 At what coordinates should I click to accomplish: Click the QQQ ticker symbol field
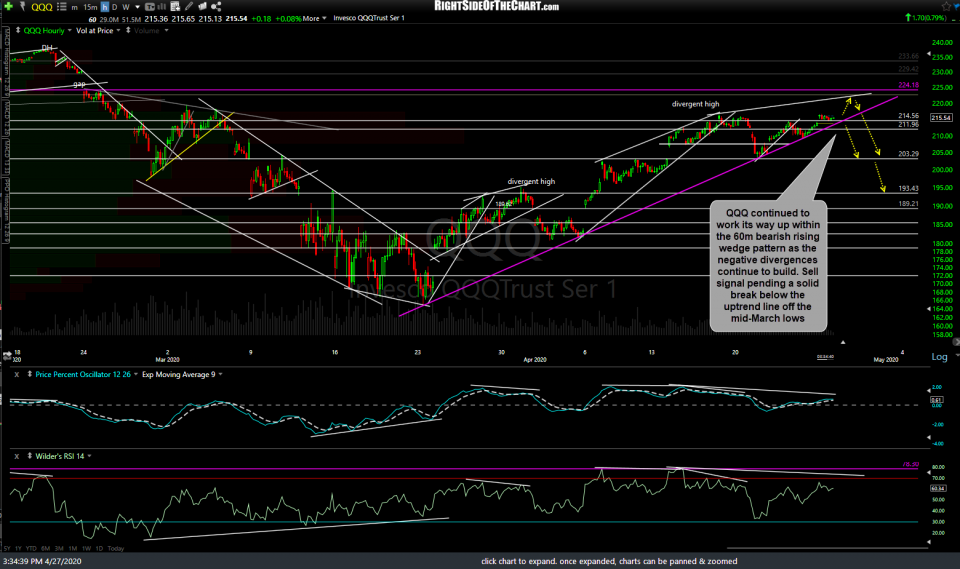click(x=42, y=7)
